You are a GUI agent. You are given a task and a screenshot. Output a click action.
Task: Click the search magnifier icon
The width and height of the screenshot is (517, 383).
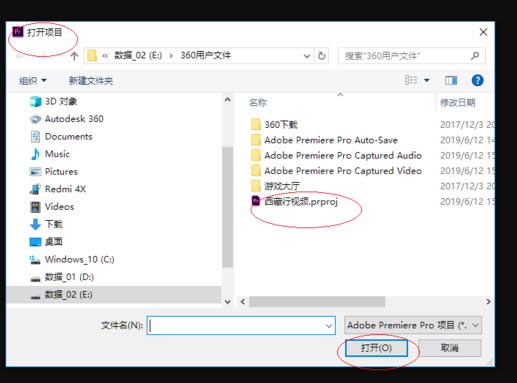coord(475,56)
